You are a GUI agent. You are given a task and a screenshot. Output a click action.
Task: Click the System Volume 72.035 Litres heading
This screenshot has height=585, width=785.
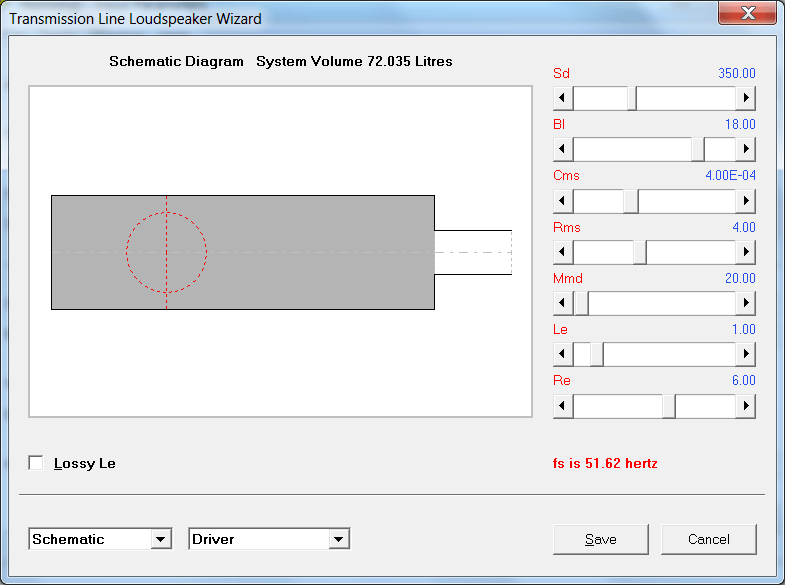tap(354, 61)
